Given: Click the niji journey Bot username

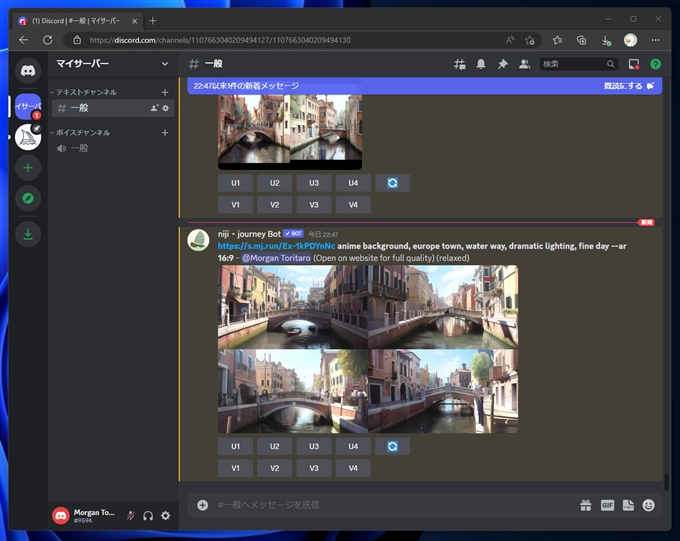Looking at the screenshot, I should [249, 234].
